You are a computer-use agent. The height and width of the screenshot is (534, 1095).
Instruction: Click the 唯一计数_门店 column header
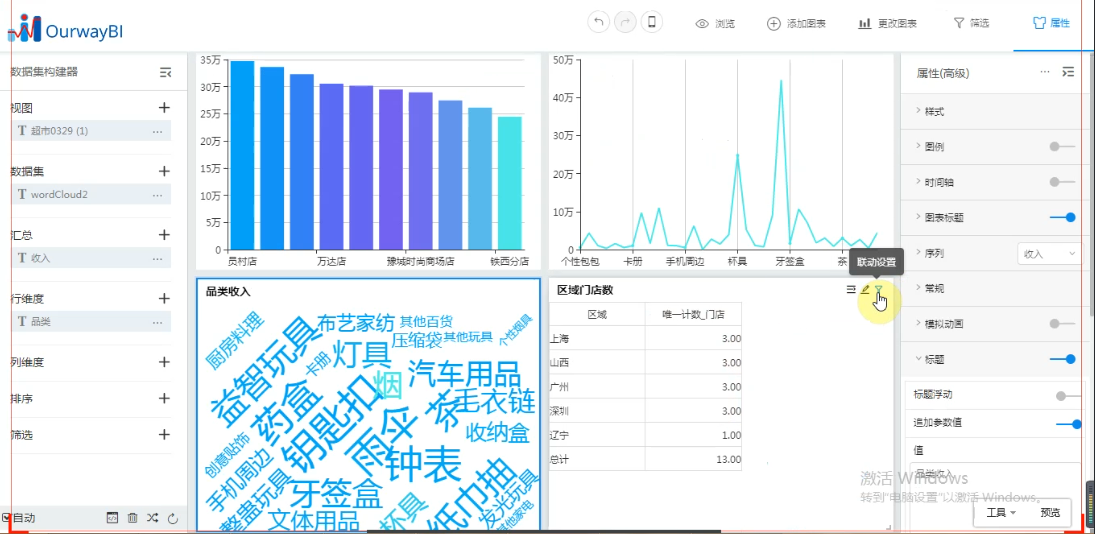pyautogui.click(x=693, y=314)
